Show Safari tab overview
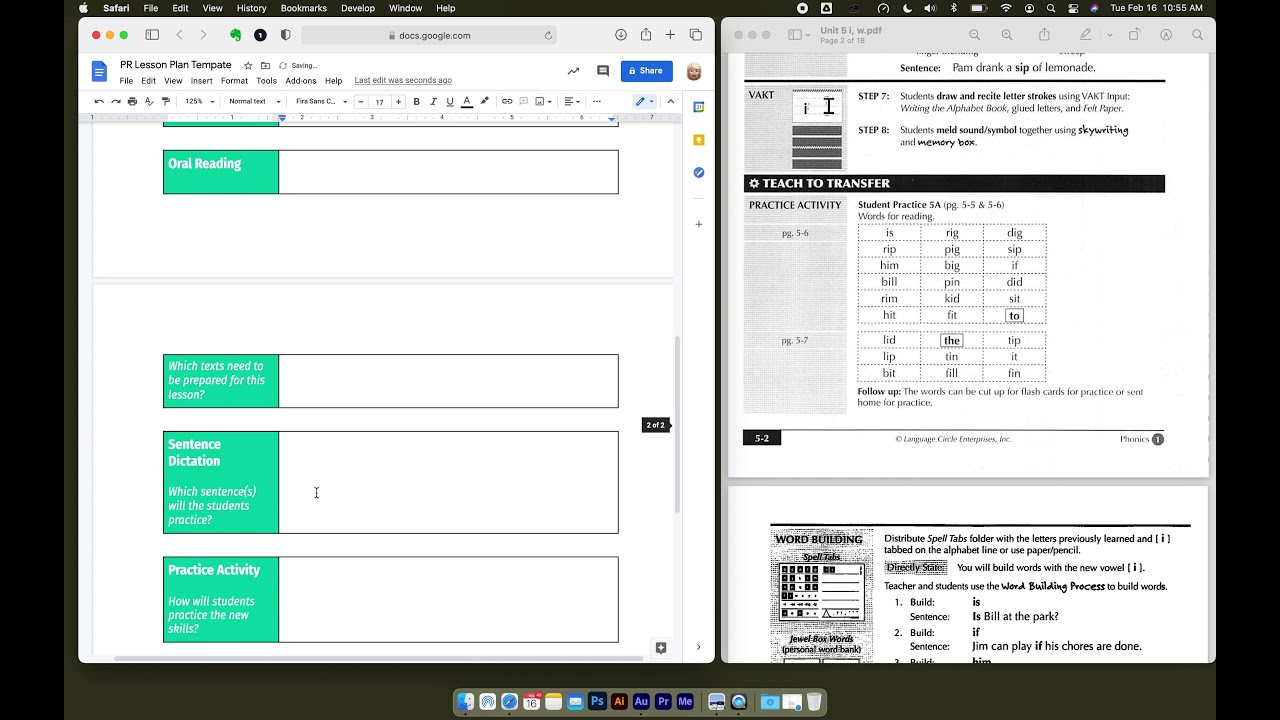The height and width of the screenshot is (720, 1280). pyautogui.click(x=696, y=35)
